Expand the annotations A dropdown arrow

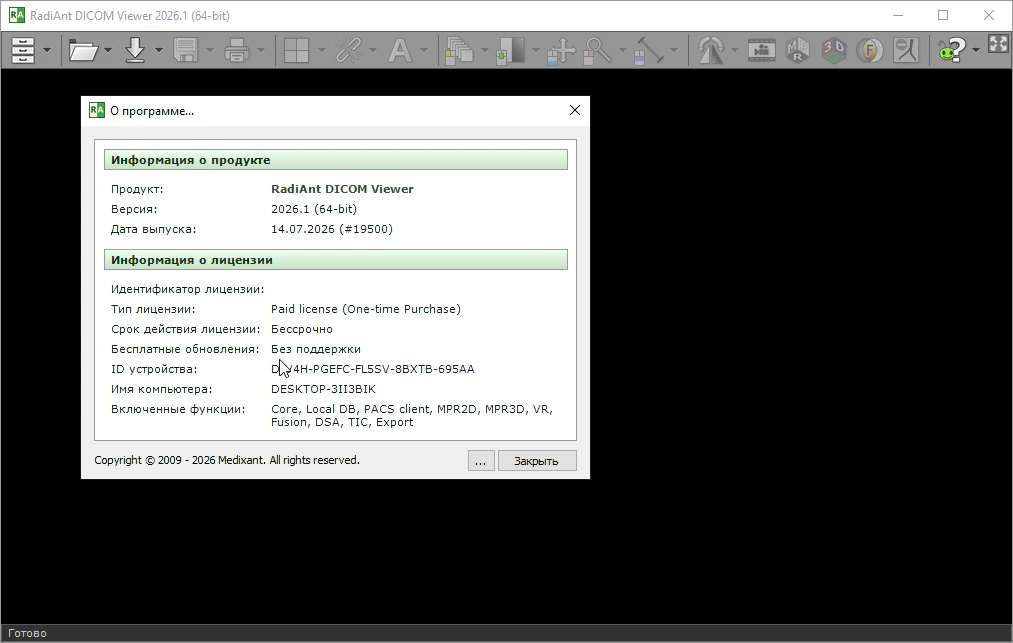[x=424, y=50]
